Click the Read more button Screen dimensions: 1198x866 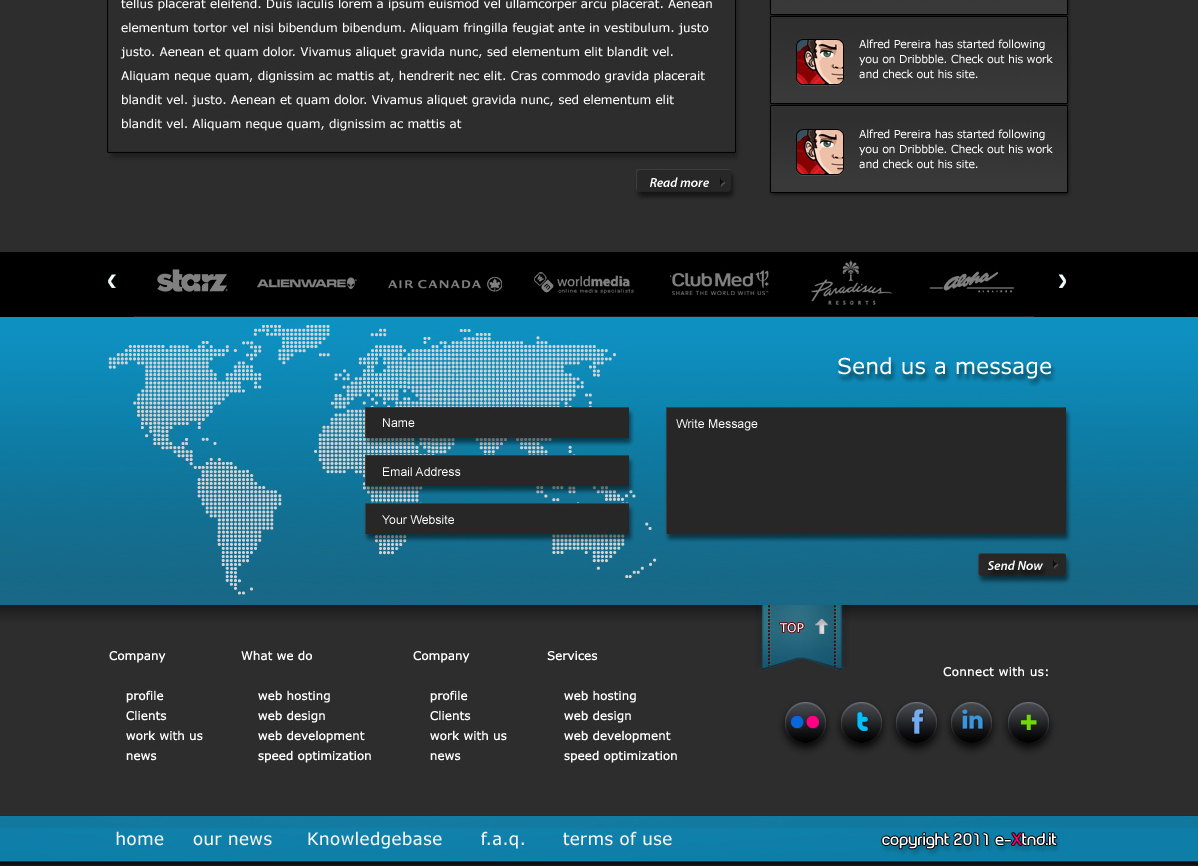[x=684, y=183]
